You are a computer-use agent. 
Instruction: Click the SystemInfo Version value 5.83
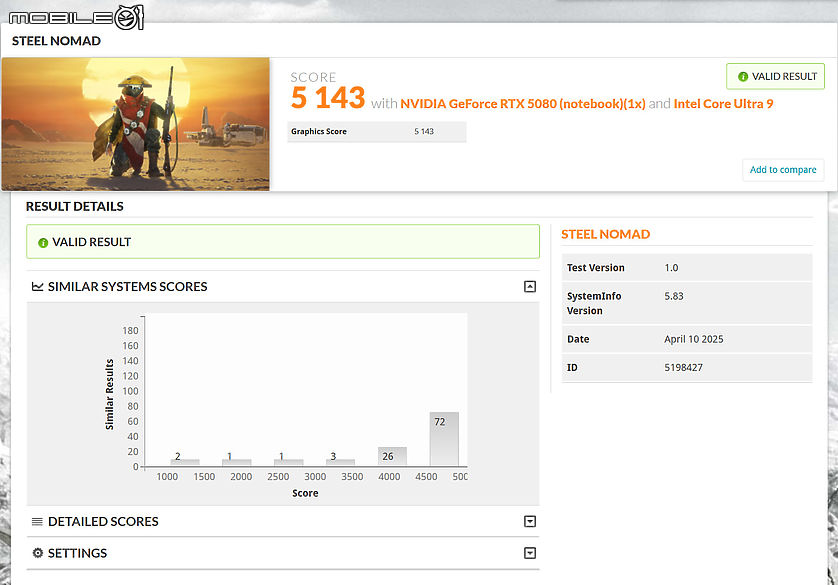point(674,296)
